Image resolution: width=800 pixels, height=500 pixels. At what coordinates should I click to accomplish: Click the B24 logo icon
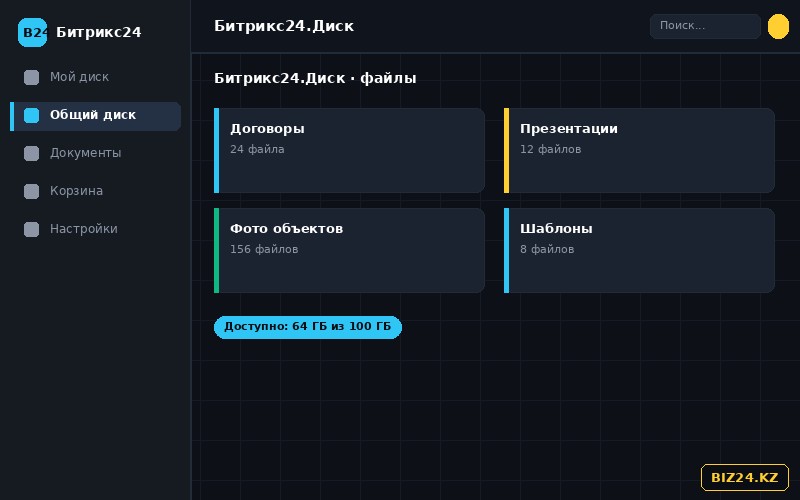click(x=32, y=32)
